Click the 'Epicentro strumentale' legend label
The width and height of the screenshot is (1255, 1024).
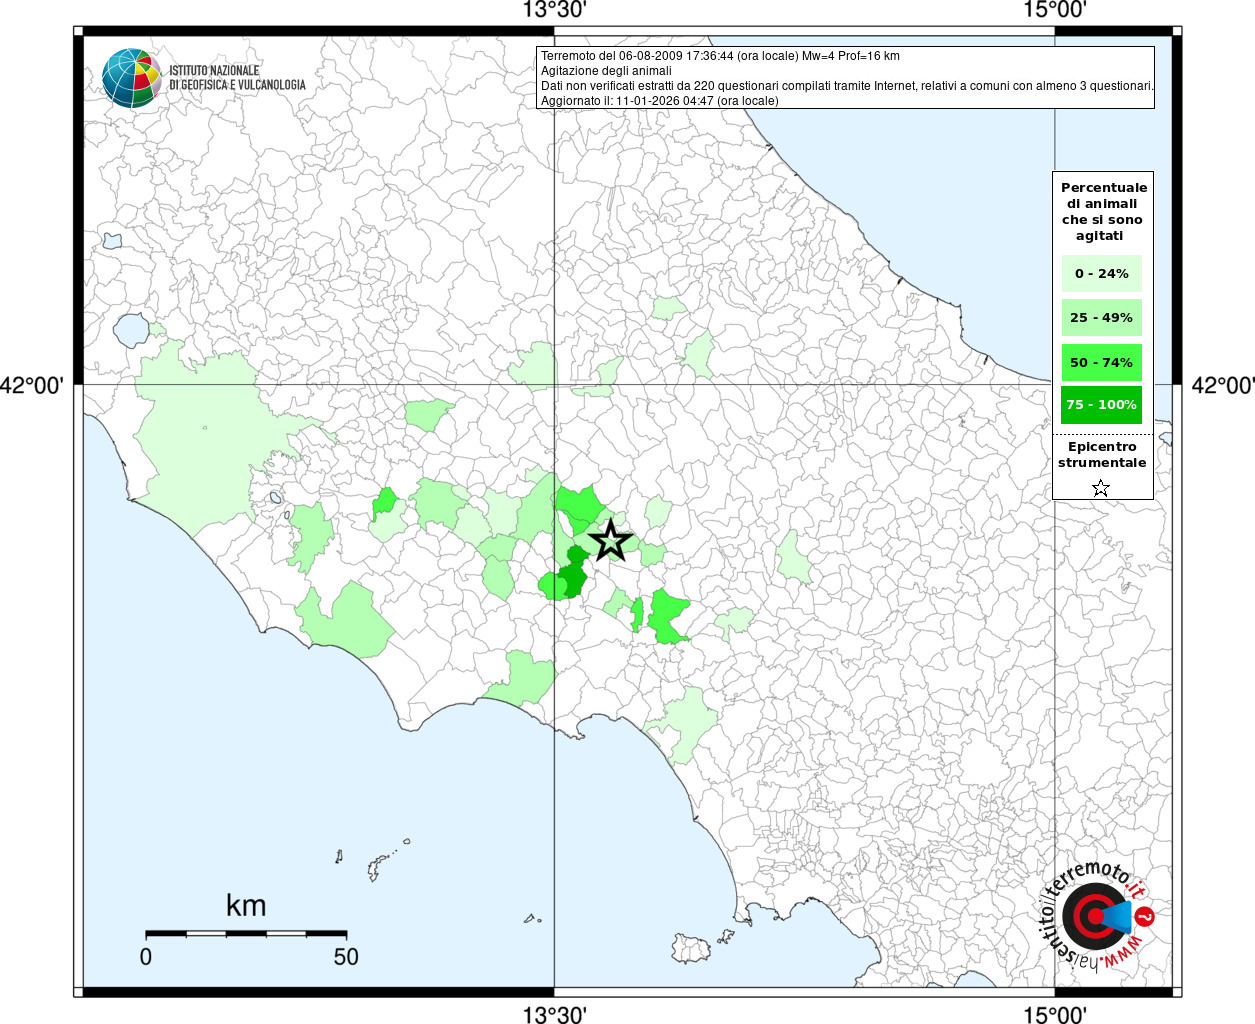[x=1102, y=454]
